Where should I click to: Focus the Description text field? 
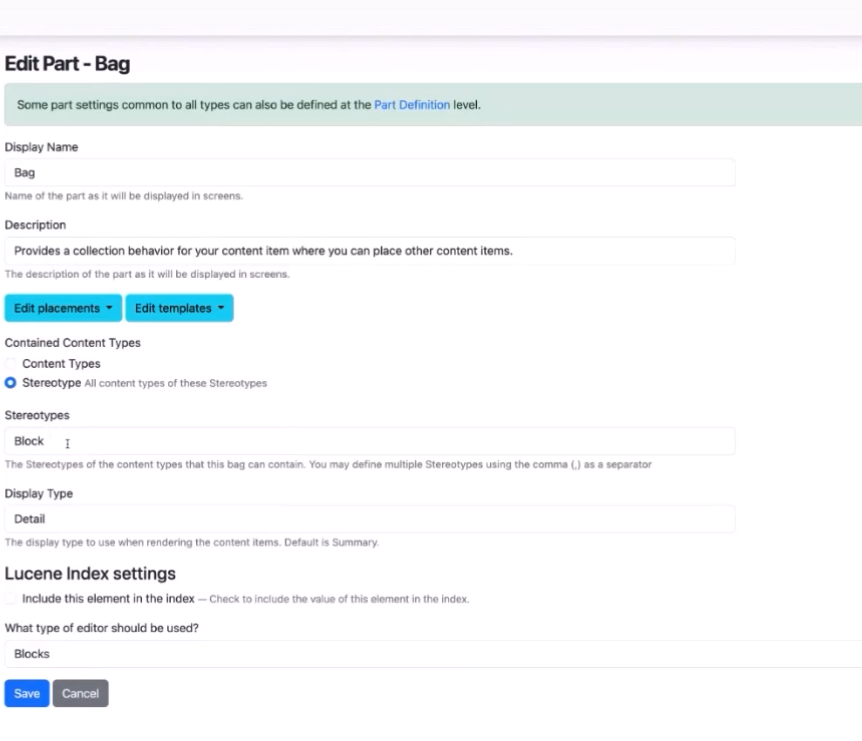tap(368, 250)
